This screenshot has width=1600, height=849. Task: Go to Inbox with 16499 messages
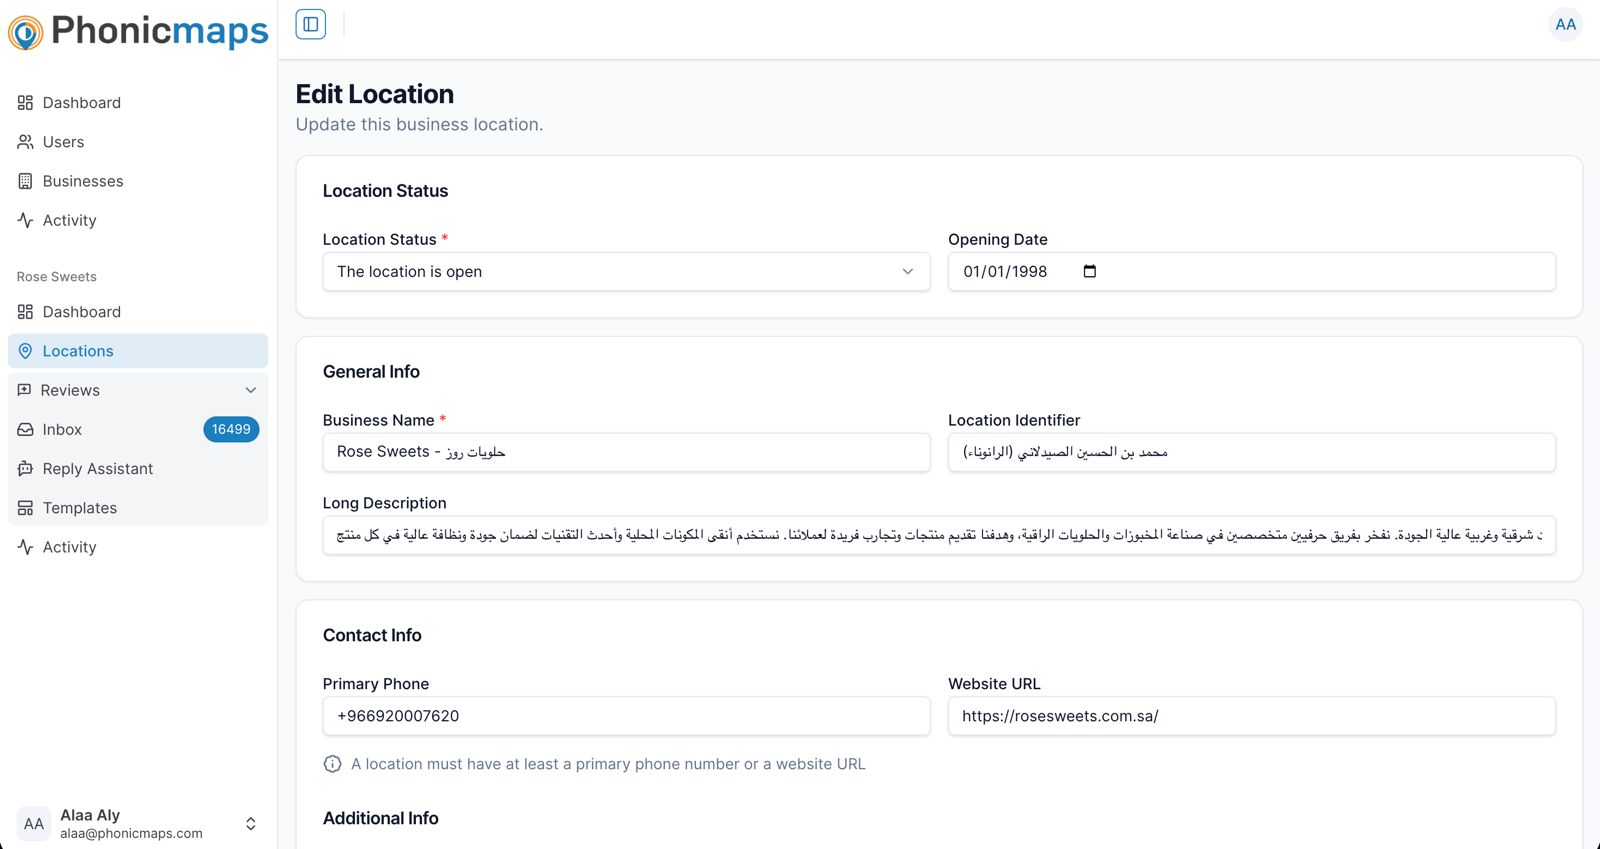pyautogui.click(x=62, y=430)
